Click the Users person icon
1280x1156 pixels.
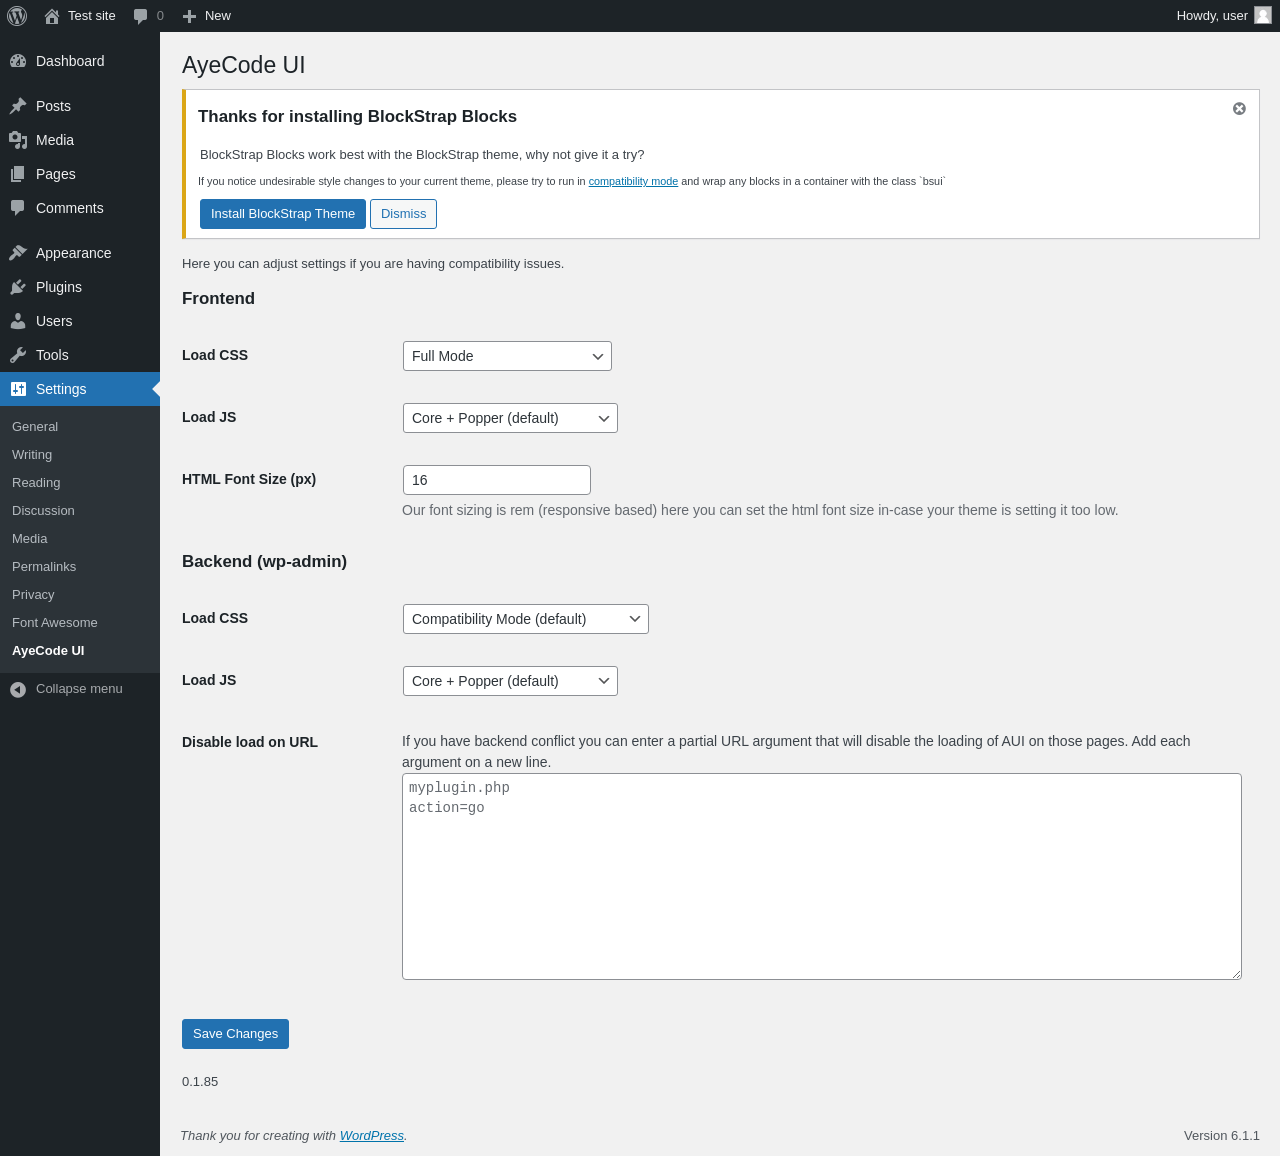click(x=18, y=321)
